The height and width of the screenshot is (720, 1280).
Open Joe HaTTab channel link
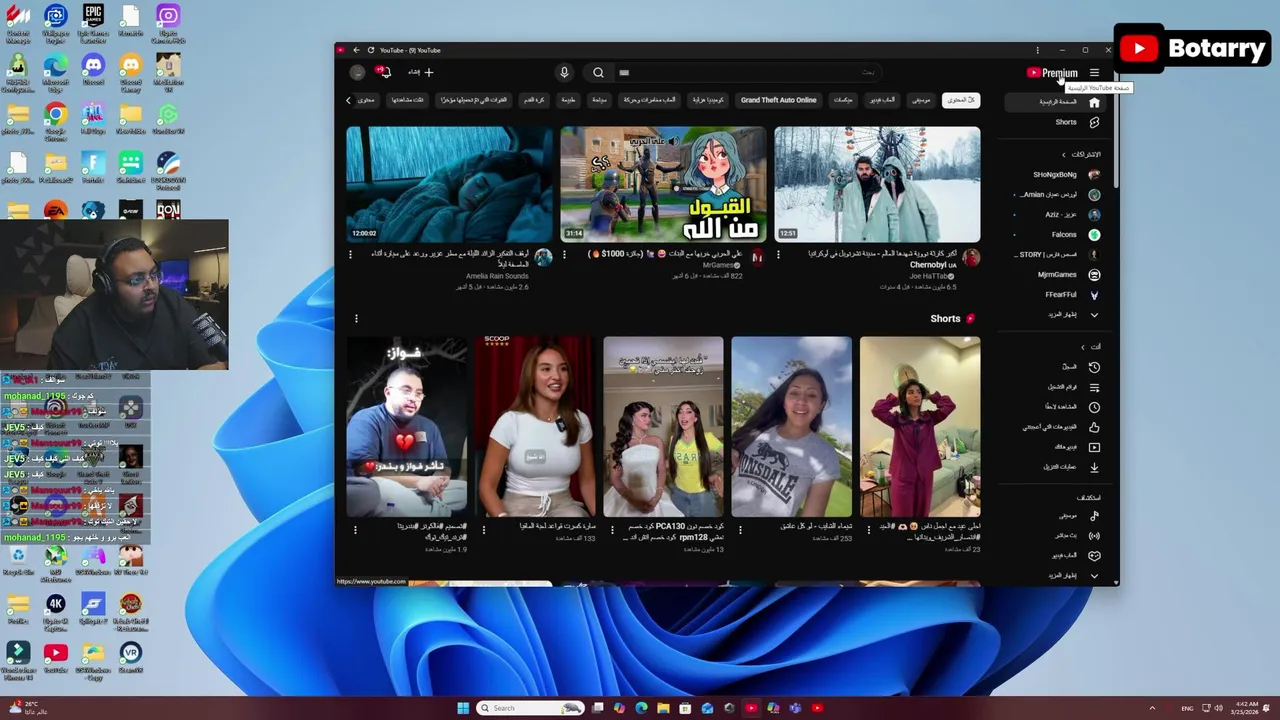pos(931,276)
